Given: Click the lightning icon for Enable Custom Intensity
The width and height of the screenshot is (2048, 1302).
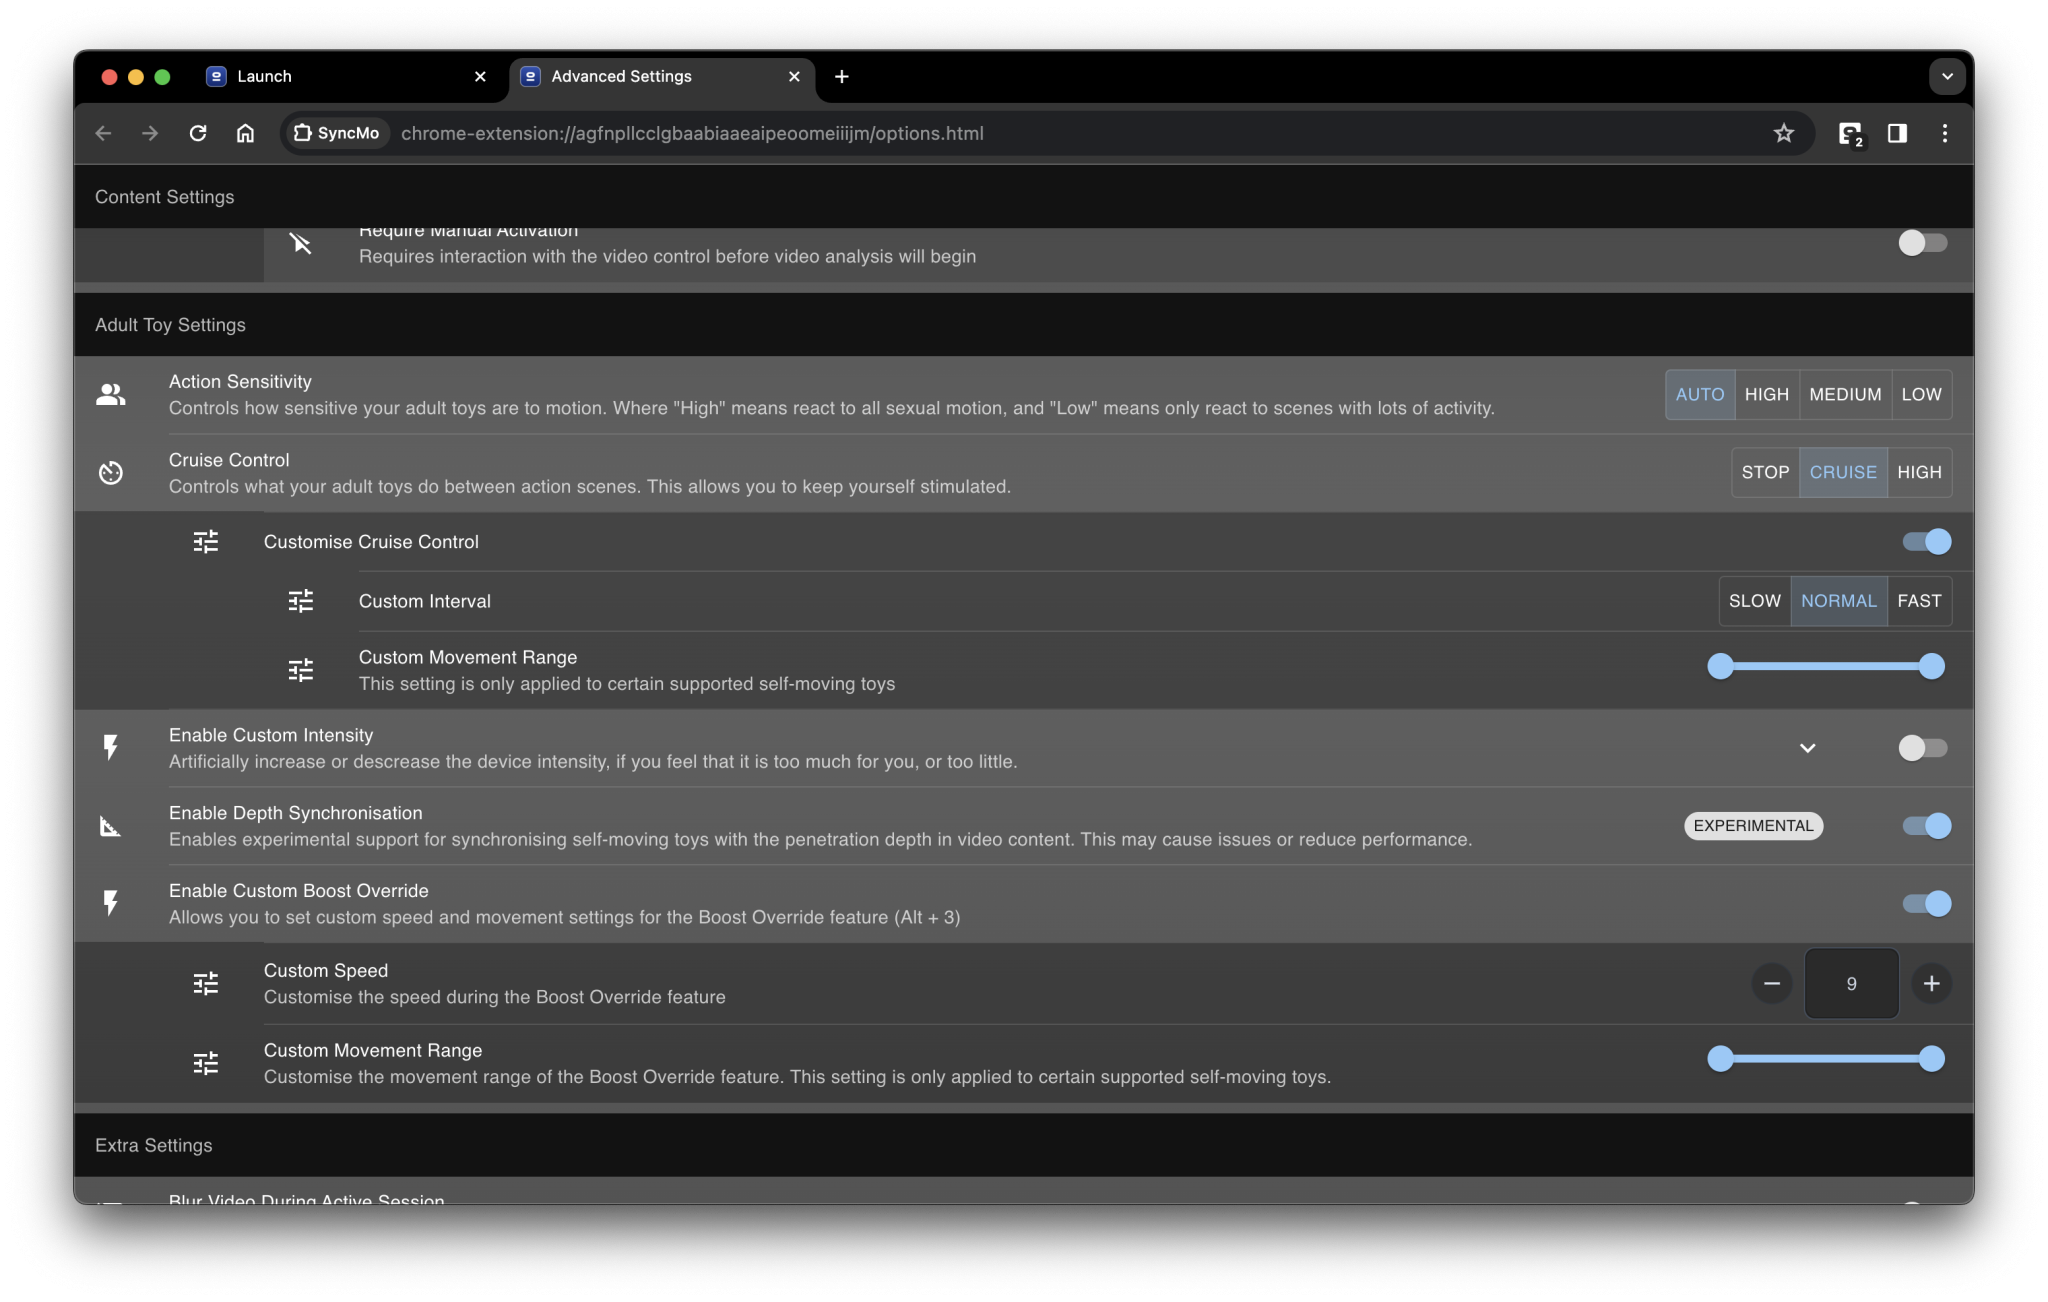Looking at the screenshot, I should [110, 747].
